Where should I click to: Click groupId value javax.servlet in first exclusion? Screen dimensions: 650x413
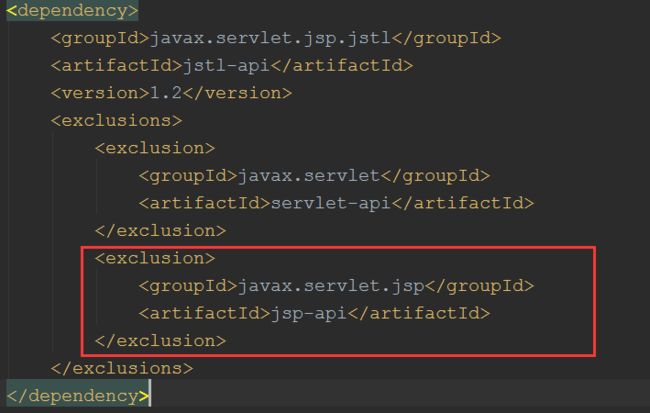[x=309, y=176]
